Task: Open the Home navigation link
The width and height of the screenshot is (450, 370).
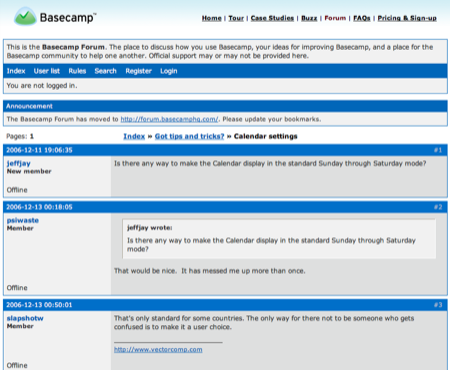Action: click(x=212, y=18)
